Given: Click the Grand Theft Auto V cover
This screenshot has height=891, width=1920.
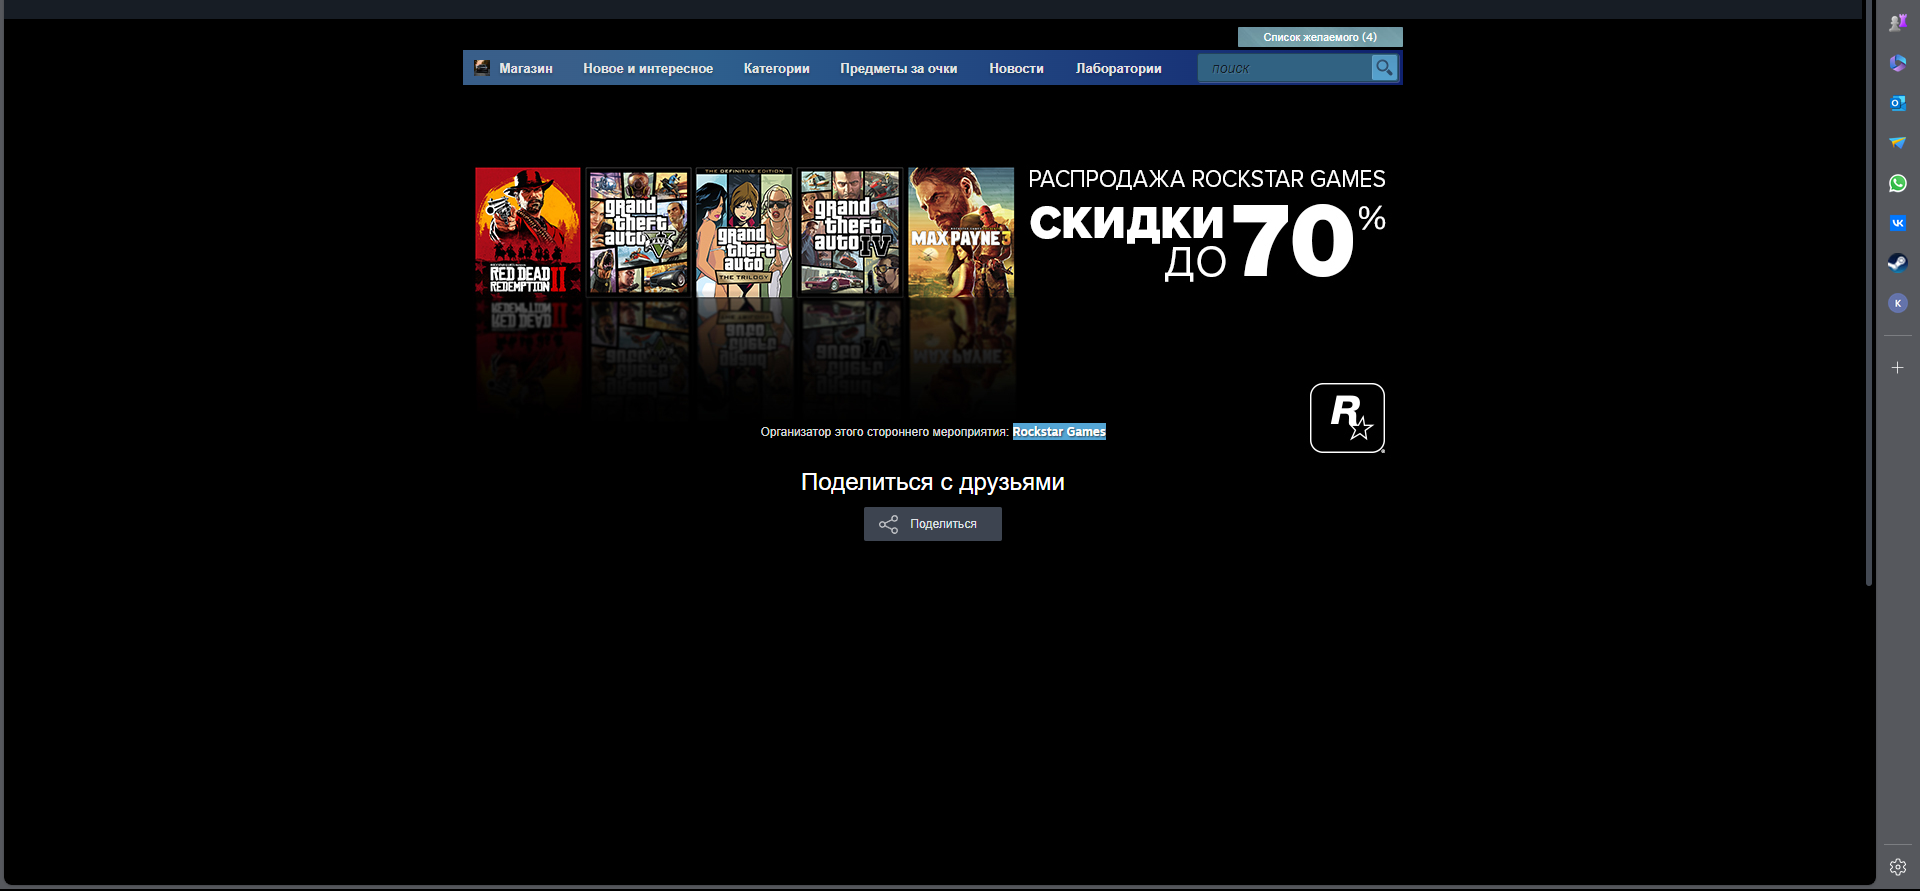Looking at the screenshot, I should pyautogui.click(x=638, y=232).
